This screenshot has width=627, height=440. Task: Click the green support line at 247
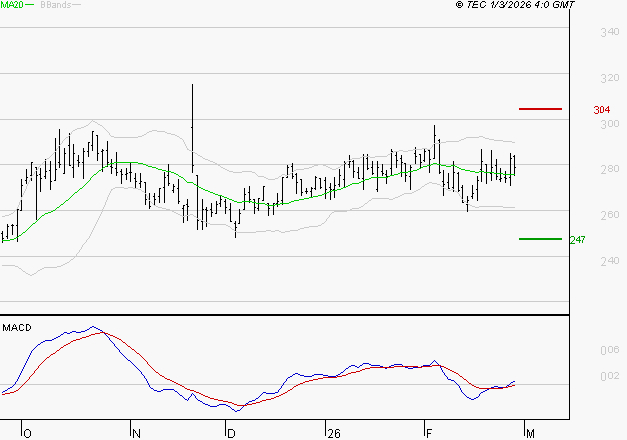[540, 239]
